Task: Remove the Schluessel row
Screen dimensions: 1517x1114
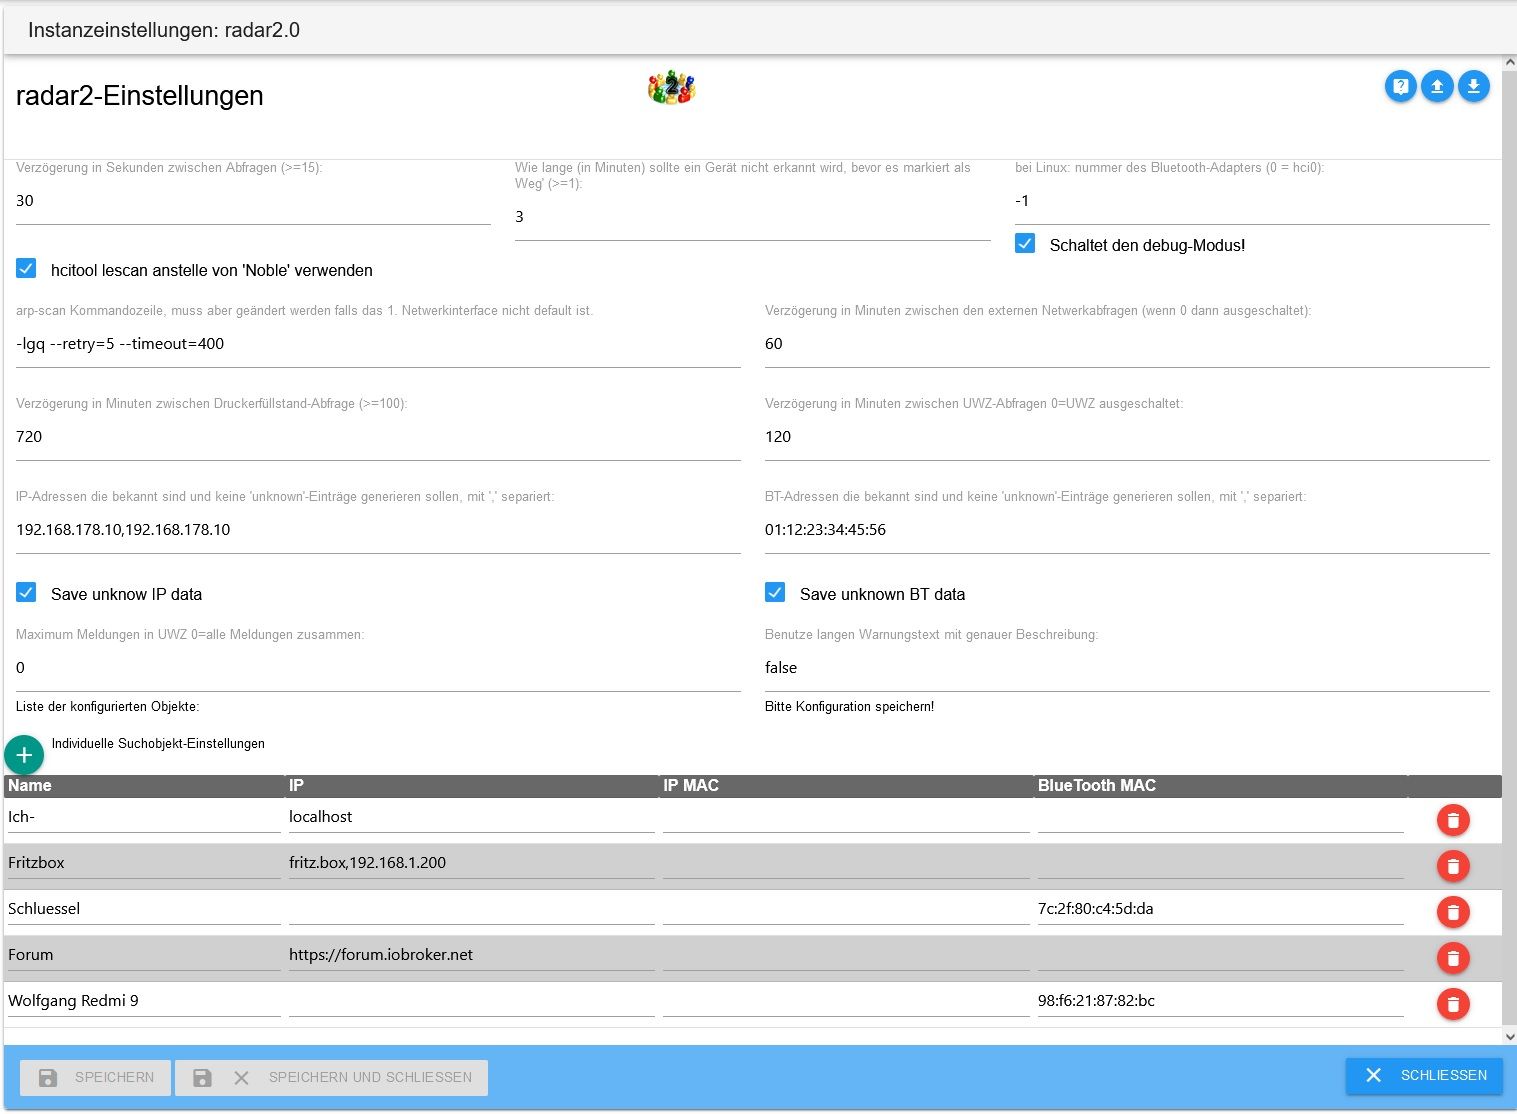Action: coord(1453,912)
